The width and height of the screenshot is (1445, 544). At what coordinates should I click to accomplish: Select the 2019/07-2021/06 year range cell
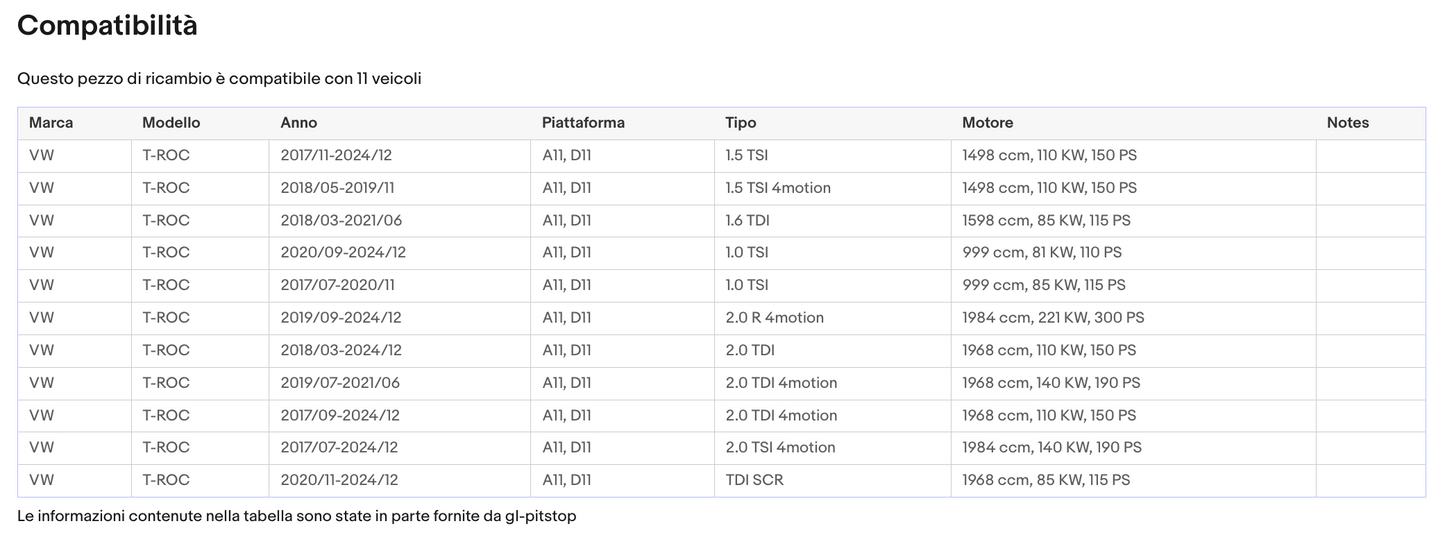340,383
